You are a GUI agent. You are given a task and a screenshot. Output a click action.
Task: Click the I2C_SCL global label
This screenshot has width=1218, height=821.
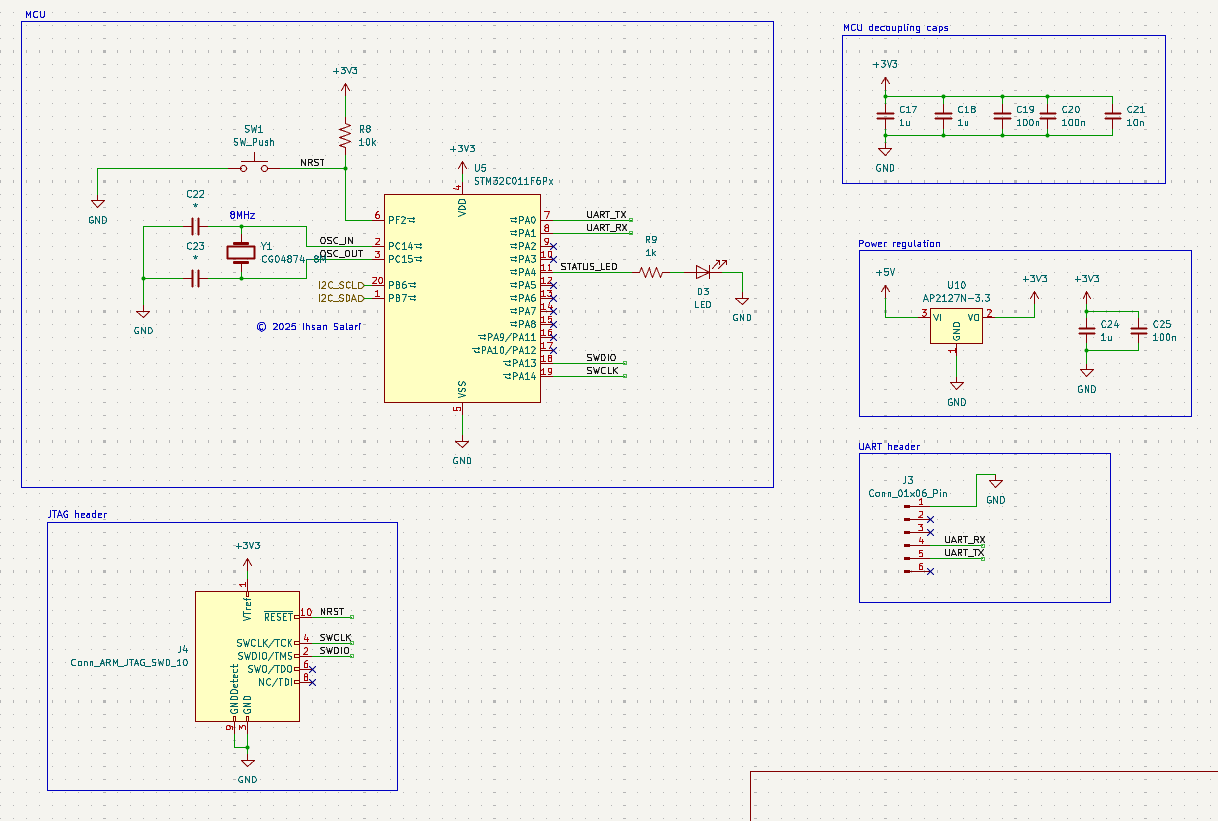coord(341,285)
